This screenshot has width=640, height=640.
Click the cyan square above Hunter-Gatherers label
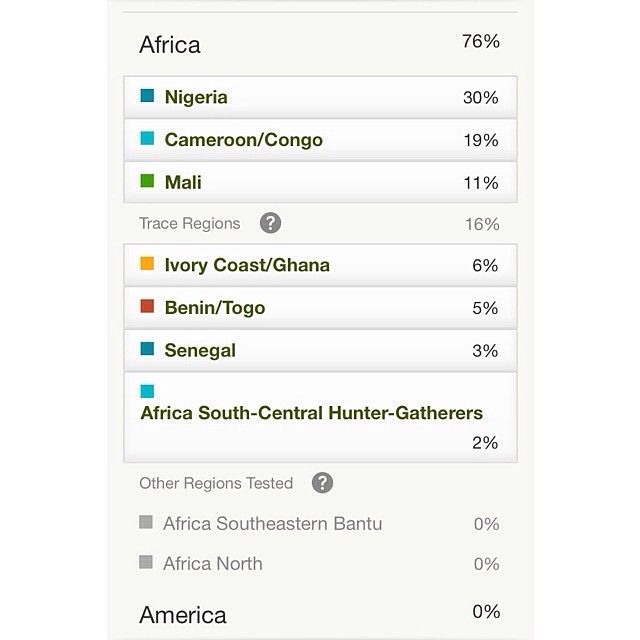(x=147, y=391)
